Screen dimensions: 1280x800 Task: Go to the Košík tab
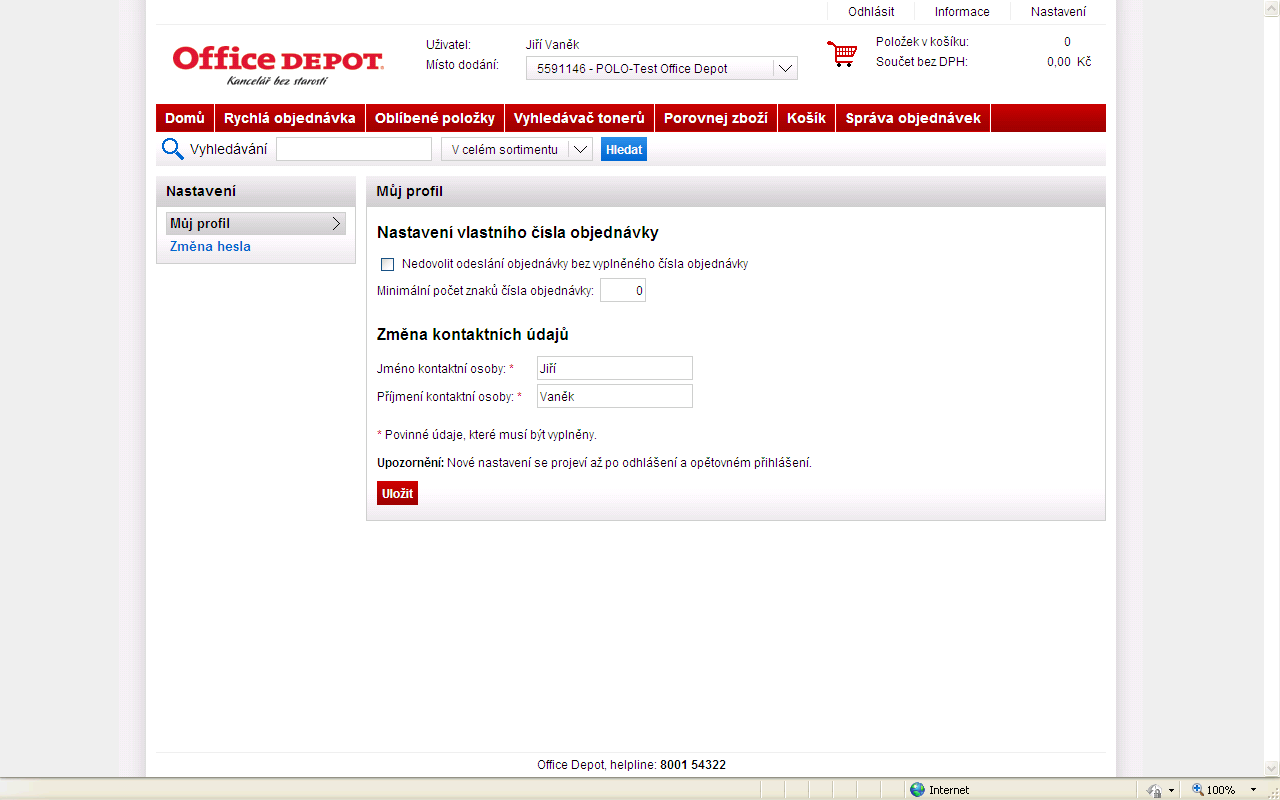point(806,118)
